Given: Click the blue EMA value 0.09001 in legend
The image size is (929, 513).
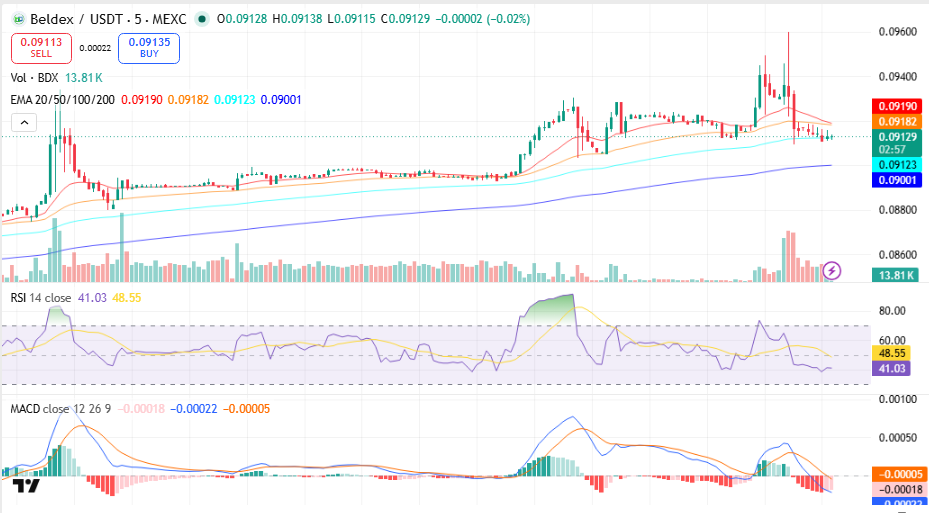Looking at the screenshot, I should coord(281,100).
